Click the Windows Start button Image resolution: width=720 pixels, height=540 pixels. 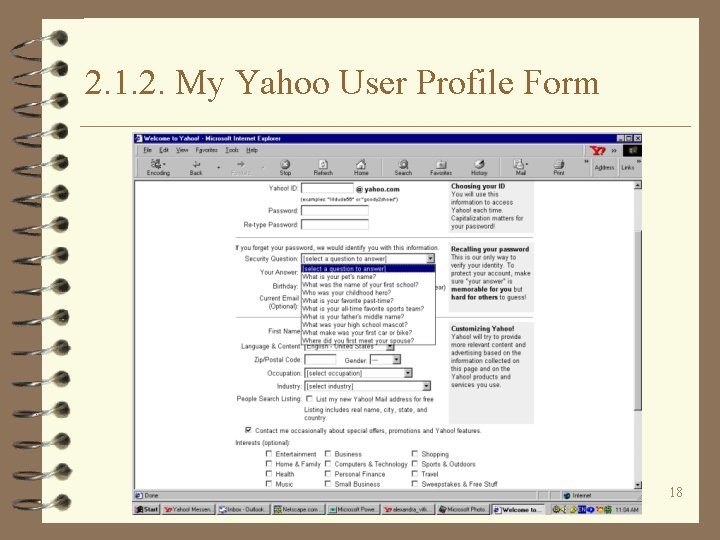click(x=147, y=509)
